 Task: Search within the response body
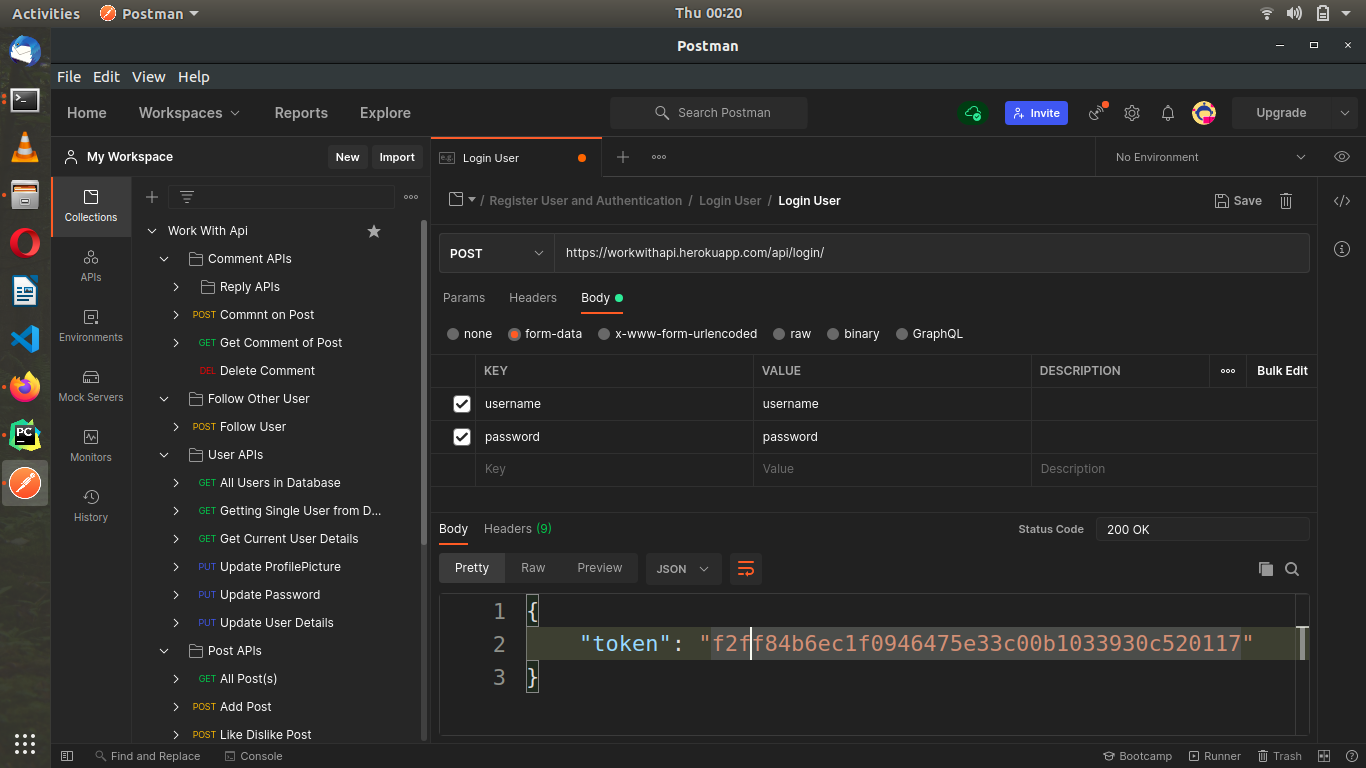coord(1292,569)
